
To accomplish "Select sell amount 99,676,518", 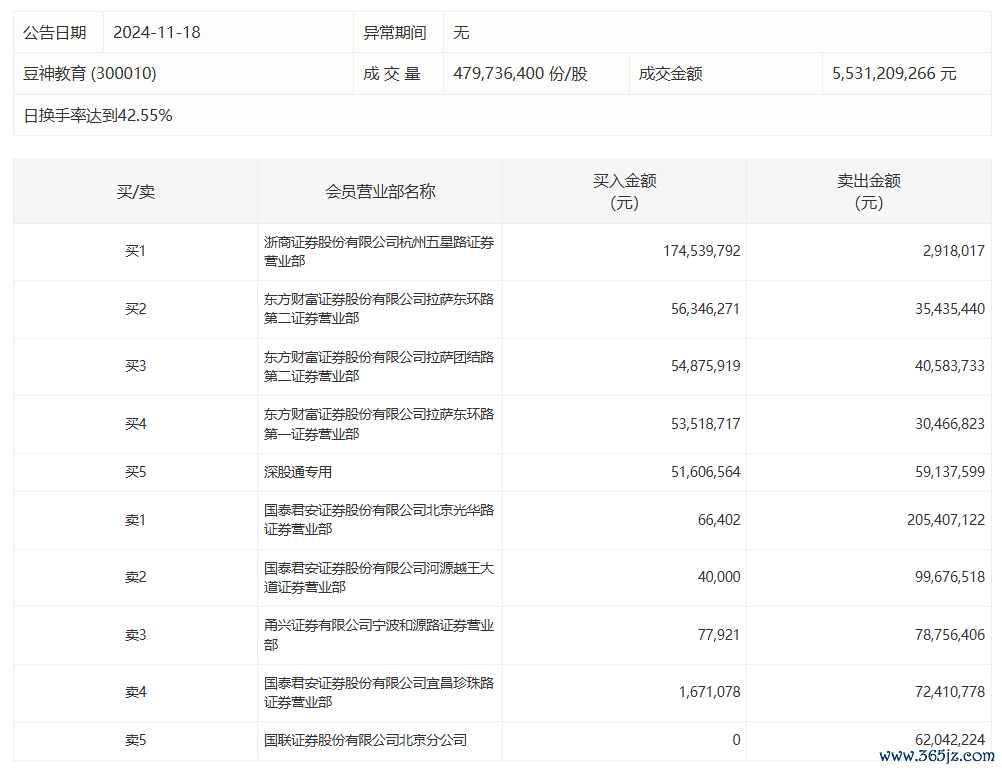I will coord(950,577).
